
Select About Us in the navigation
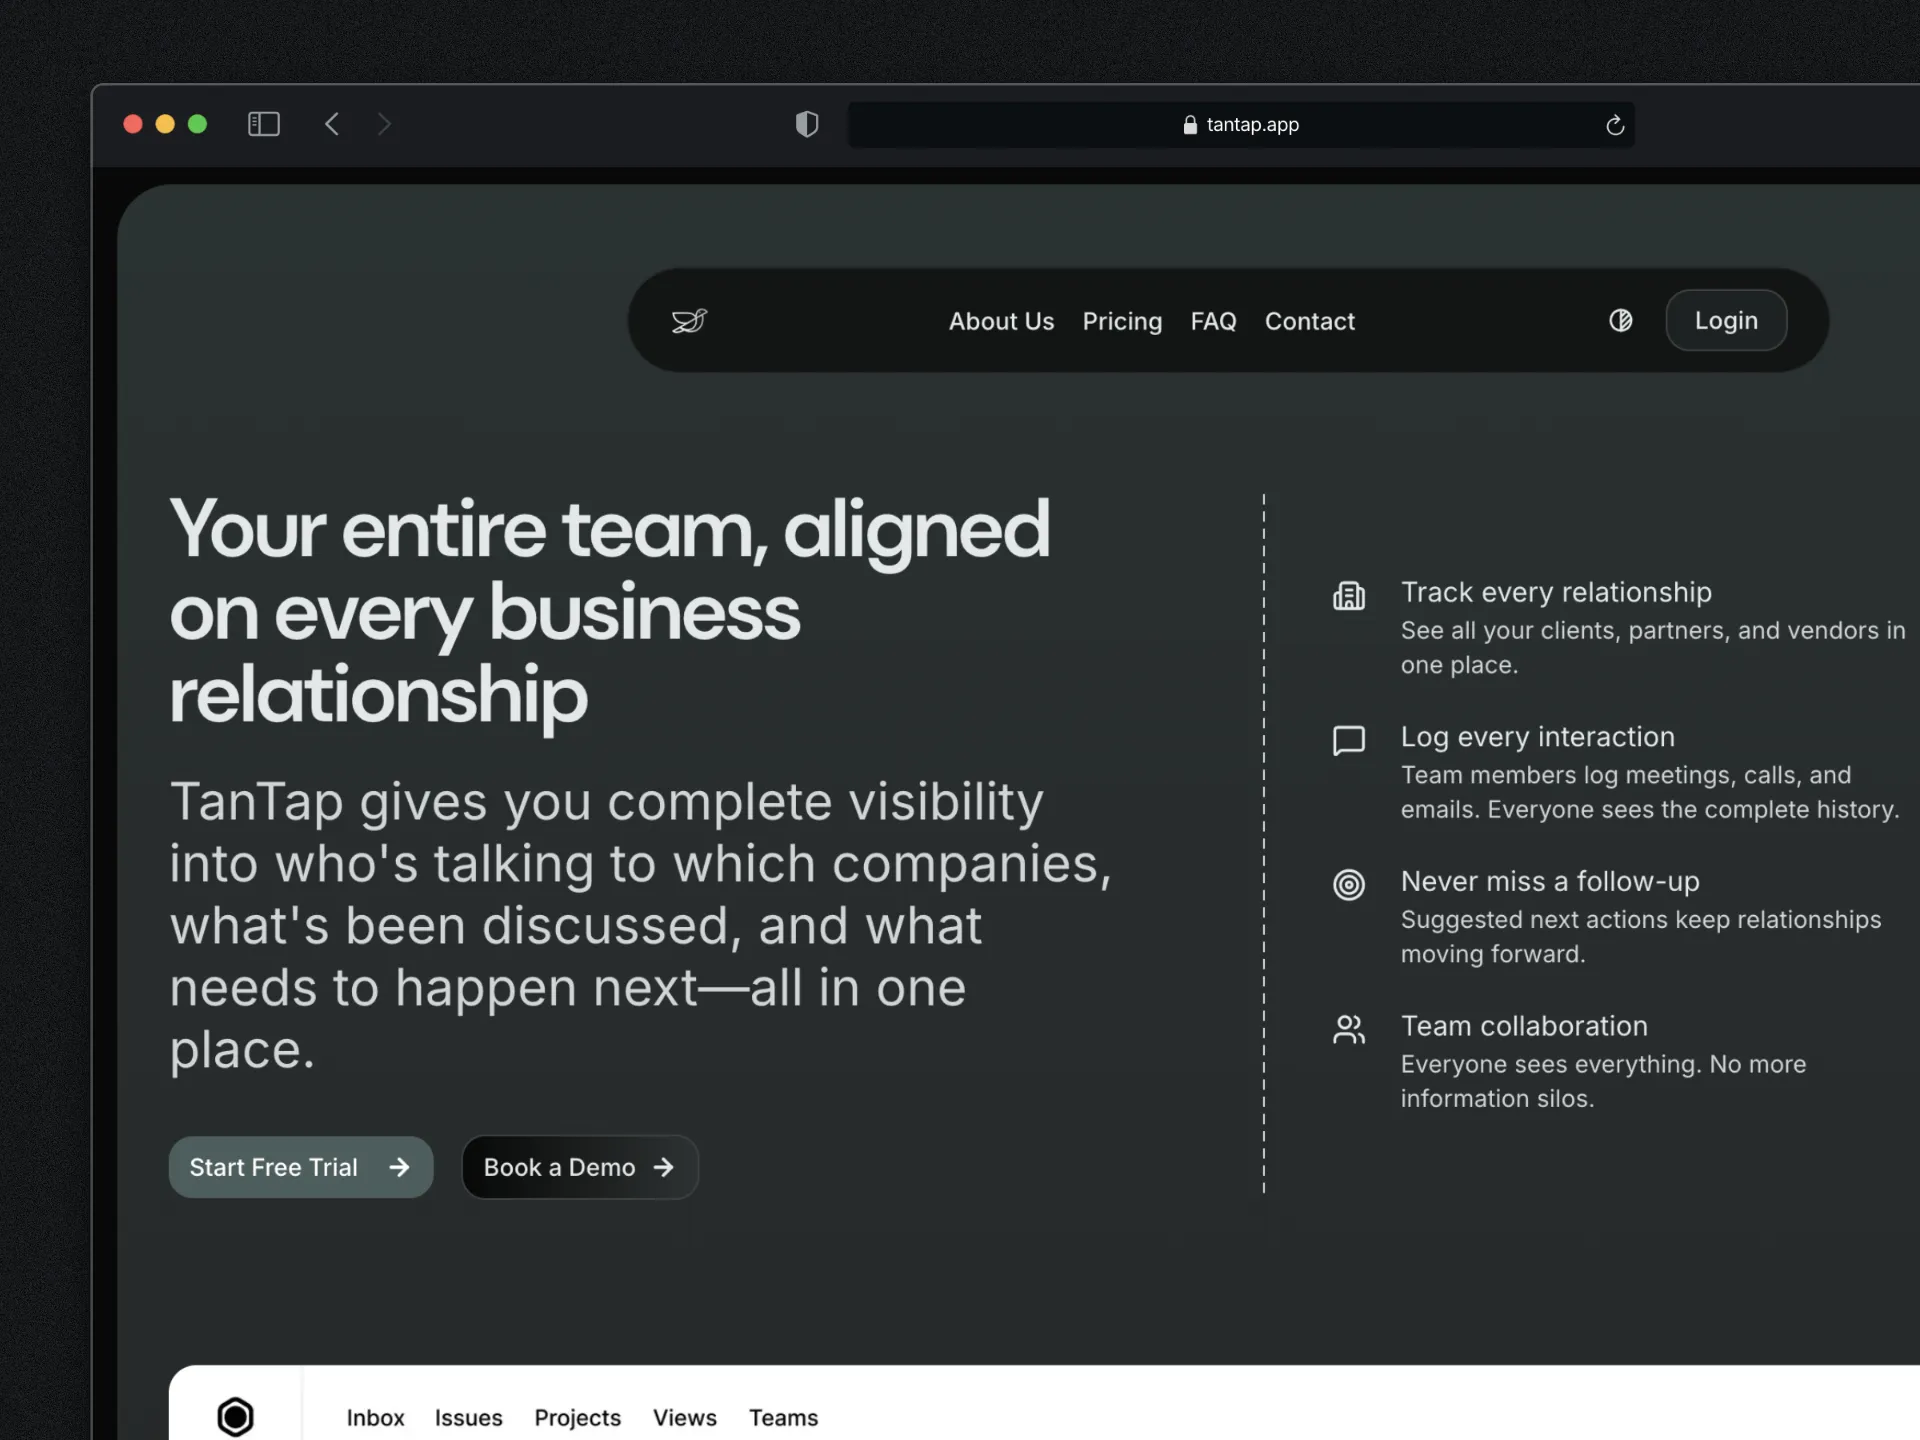1001,321
